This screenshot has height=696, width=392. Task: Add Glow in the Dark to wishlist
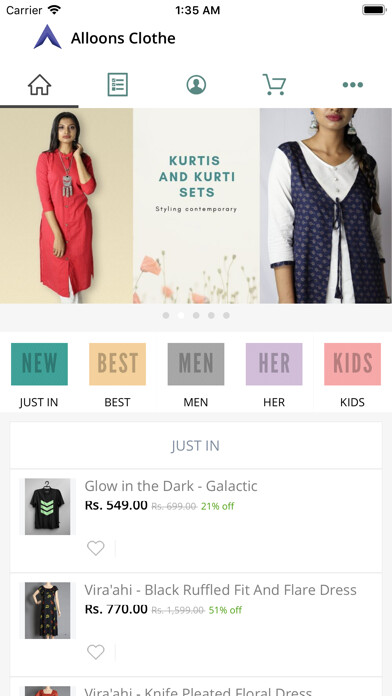[x=95, y=548]
